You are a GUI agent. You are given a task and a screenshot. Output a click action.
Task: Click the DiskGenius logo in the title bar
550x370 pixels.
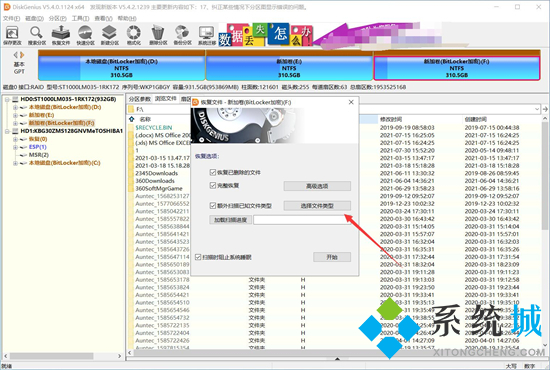tap(7, 7)
